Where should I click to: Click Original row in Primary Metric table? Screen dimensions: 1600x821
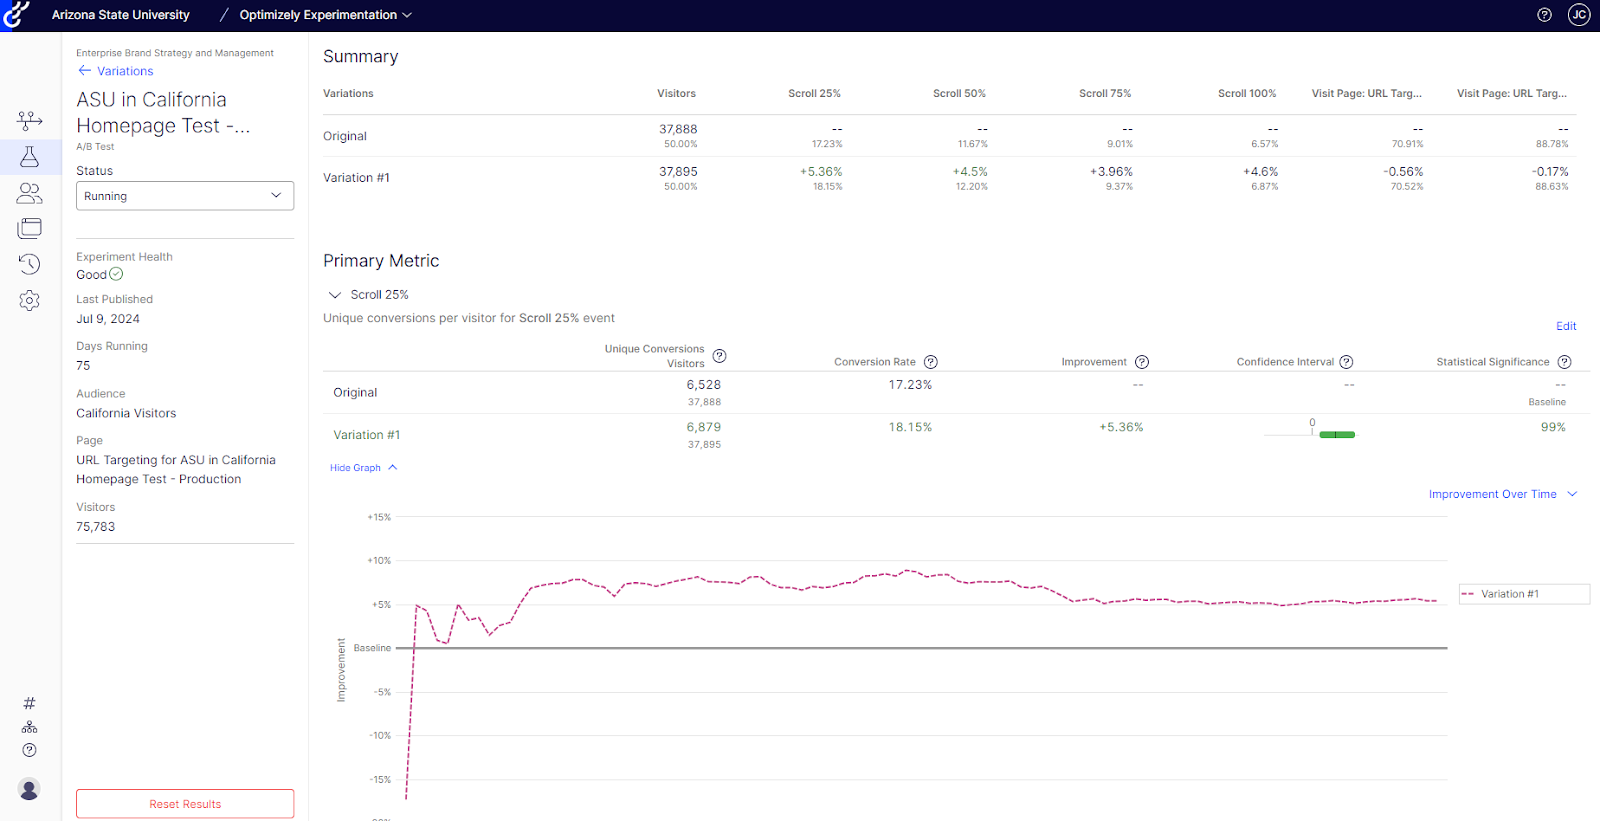click(x=956, y=393)
